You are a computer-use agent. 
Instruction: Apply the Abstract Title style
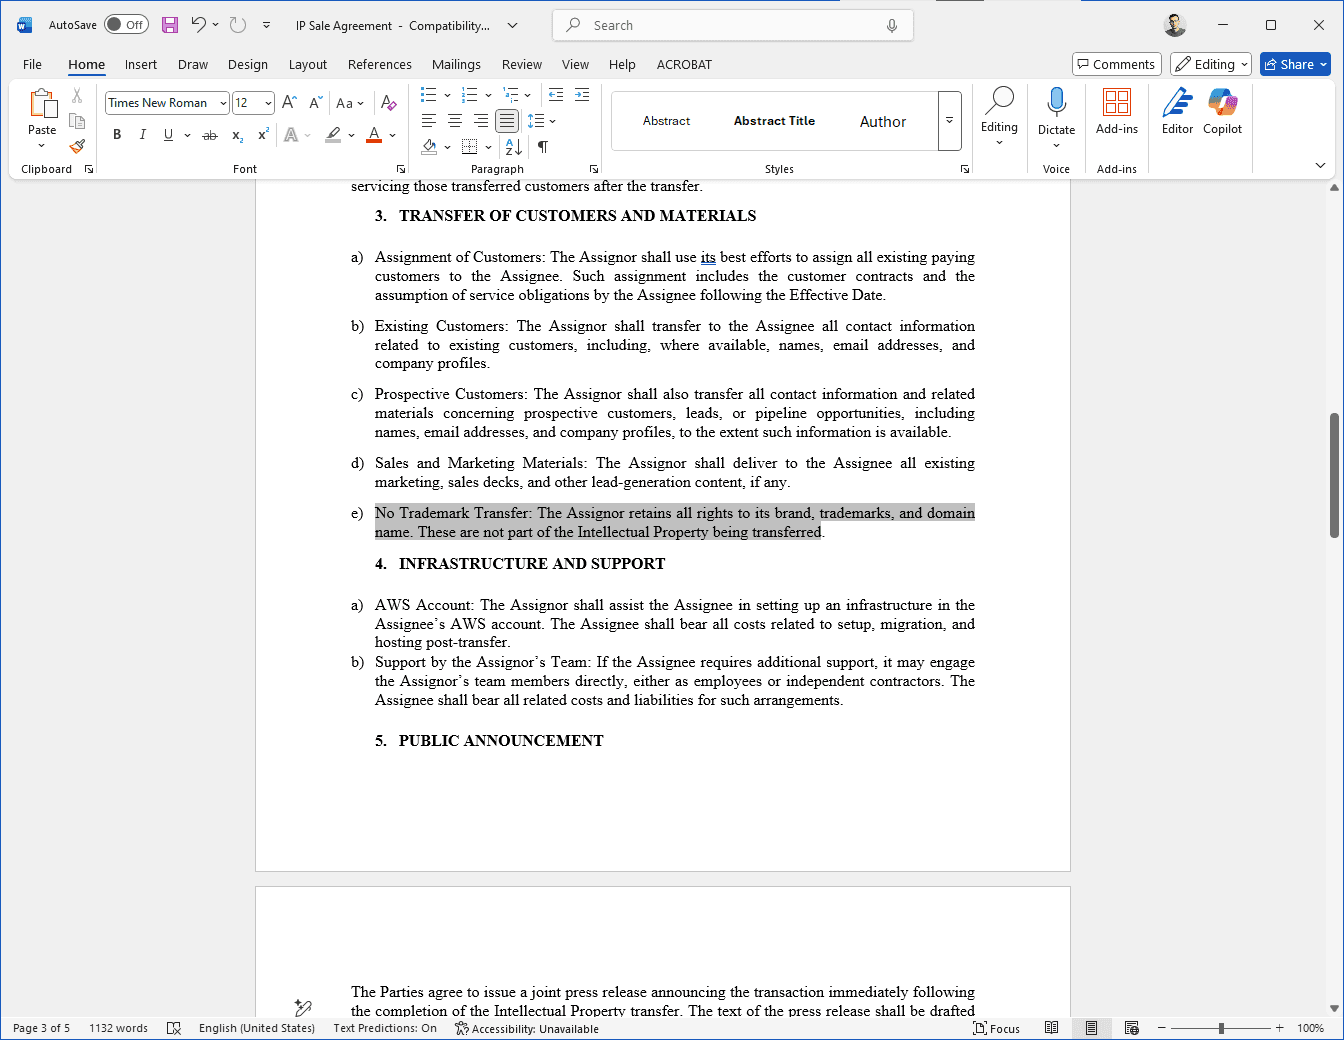[774, 121]
